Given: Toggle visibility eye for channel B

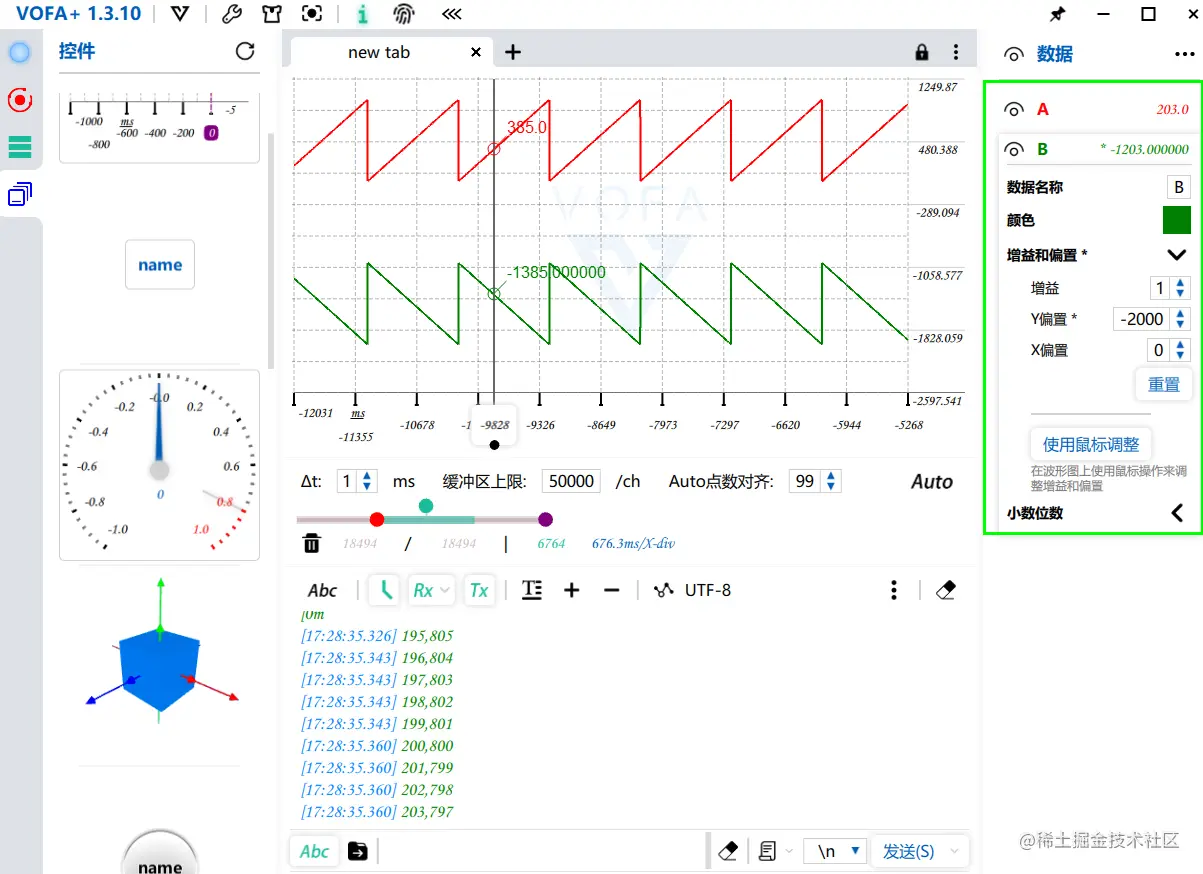Looking at the screenshot, I should pos(1015,150).
